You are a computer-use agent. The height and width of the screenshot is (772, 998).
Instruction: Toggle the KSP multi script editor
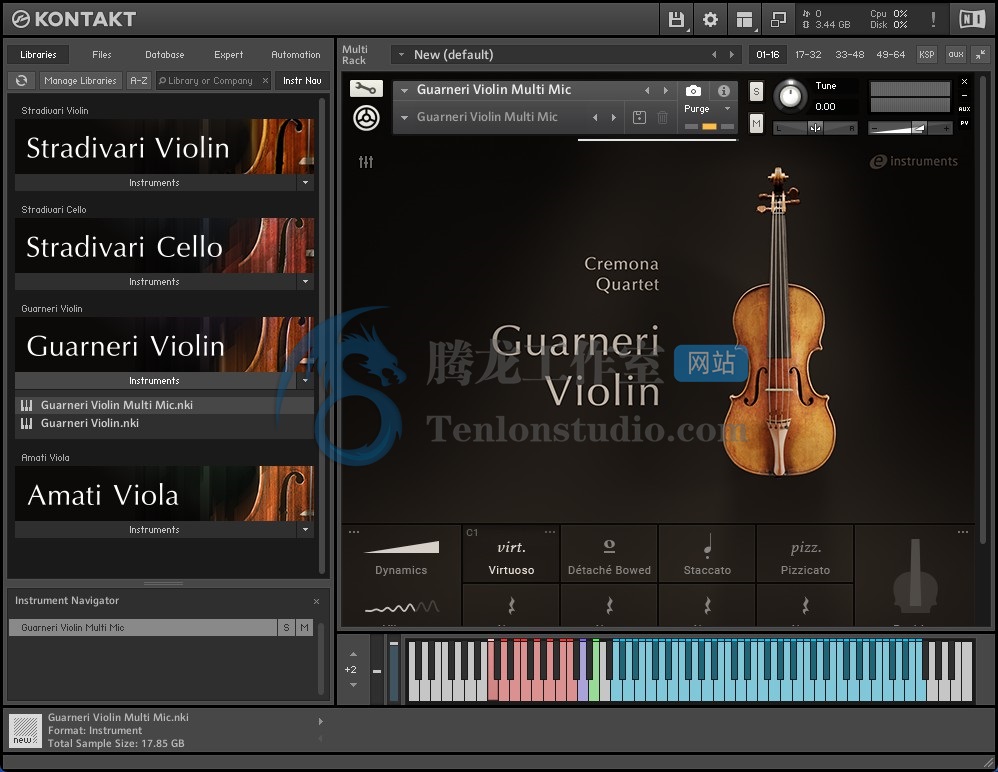click(x=927, y=55)
